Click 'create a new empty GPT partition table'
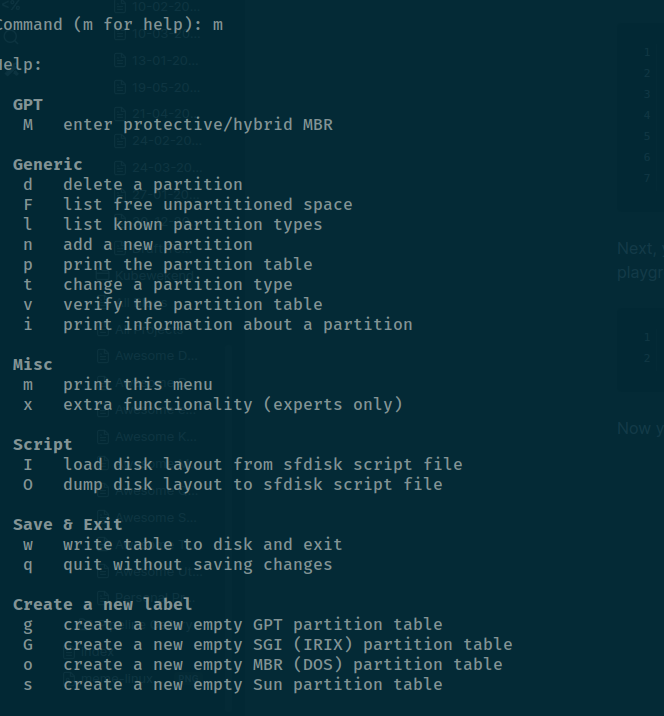Viewport: 664px width, 716px height. 253,625
